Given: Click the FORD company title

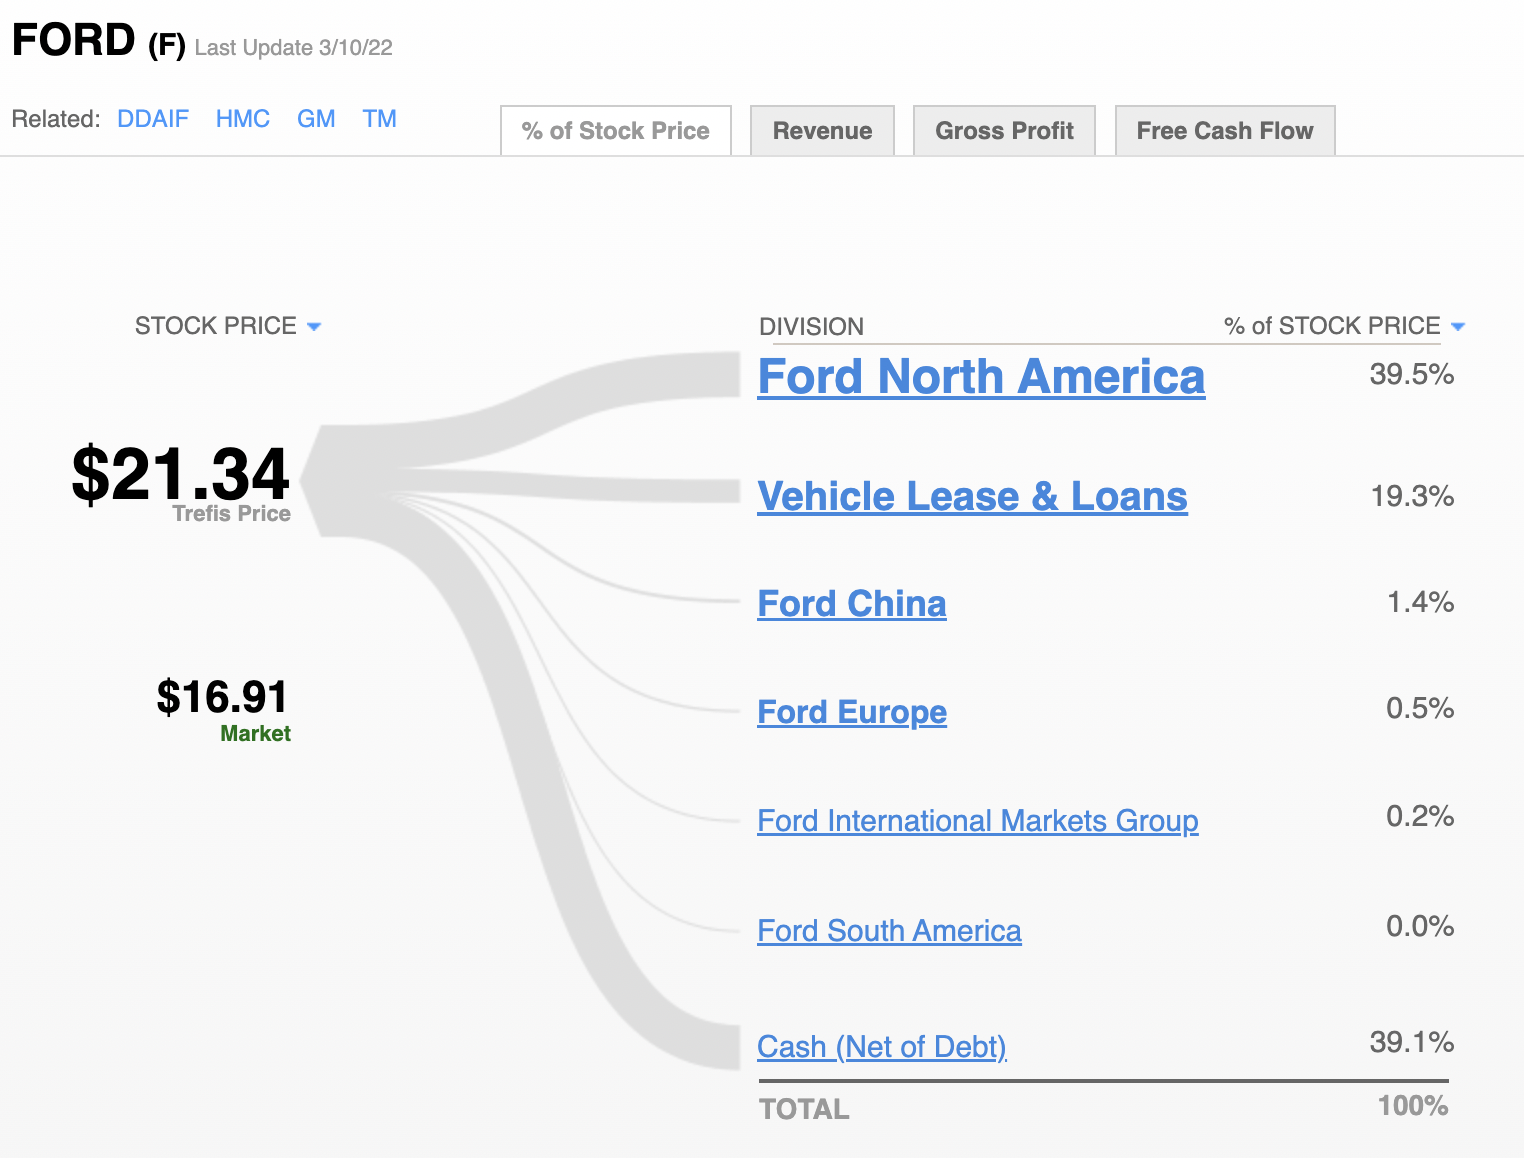Looking at the screenshot, I should 73,41.
